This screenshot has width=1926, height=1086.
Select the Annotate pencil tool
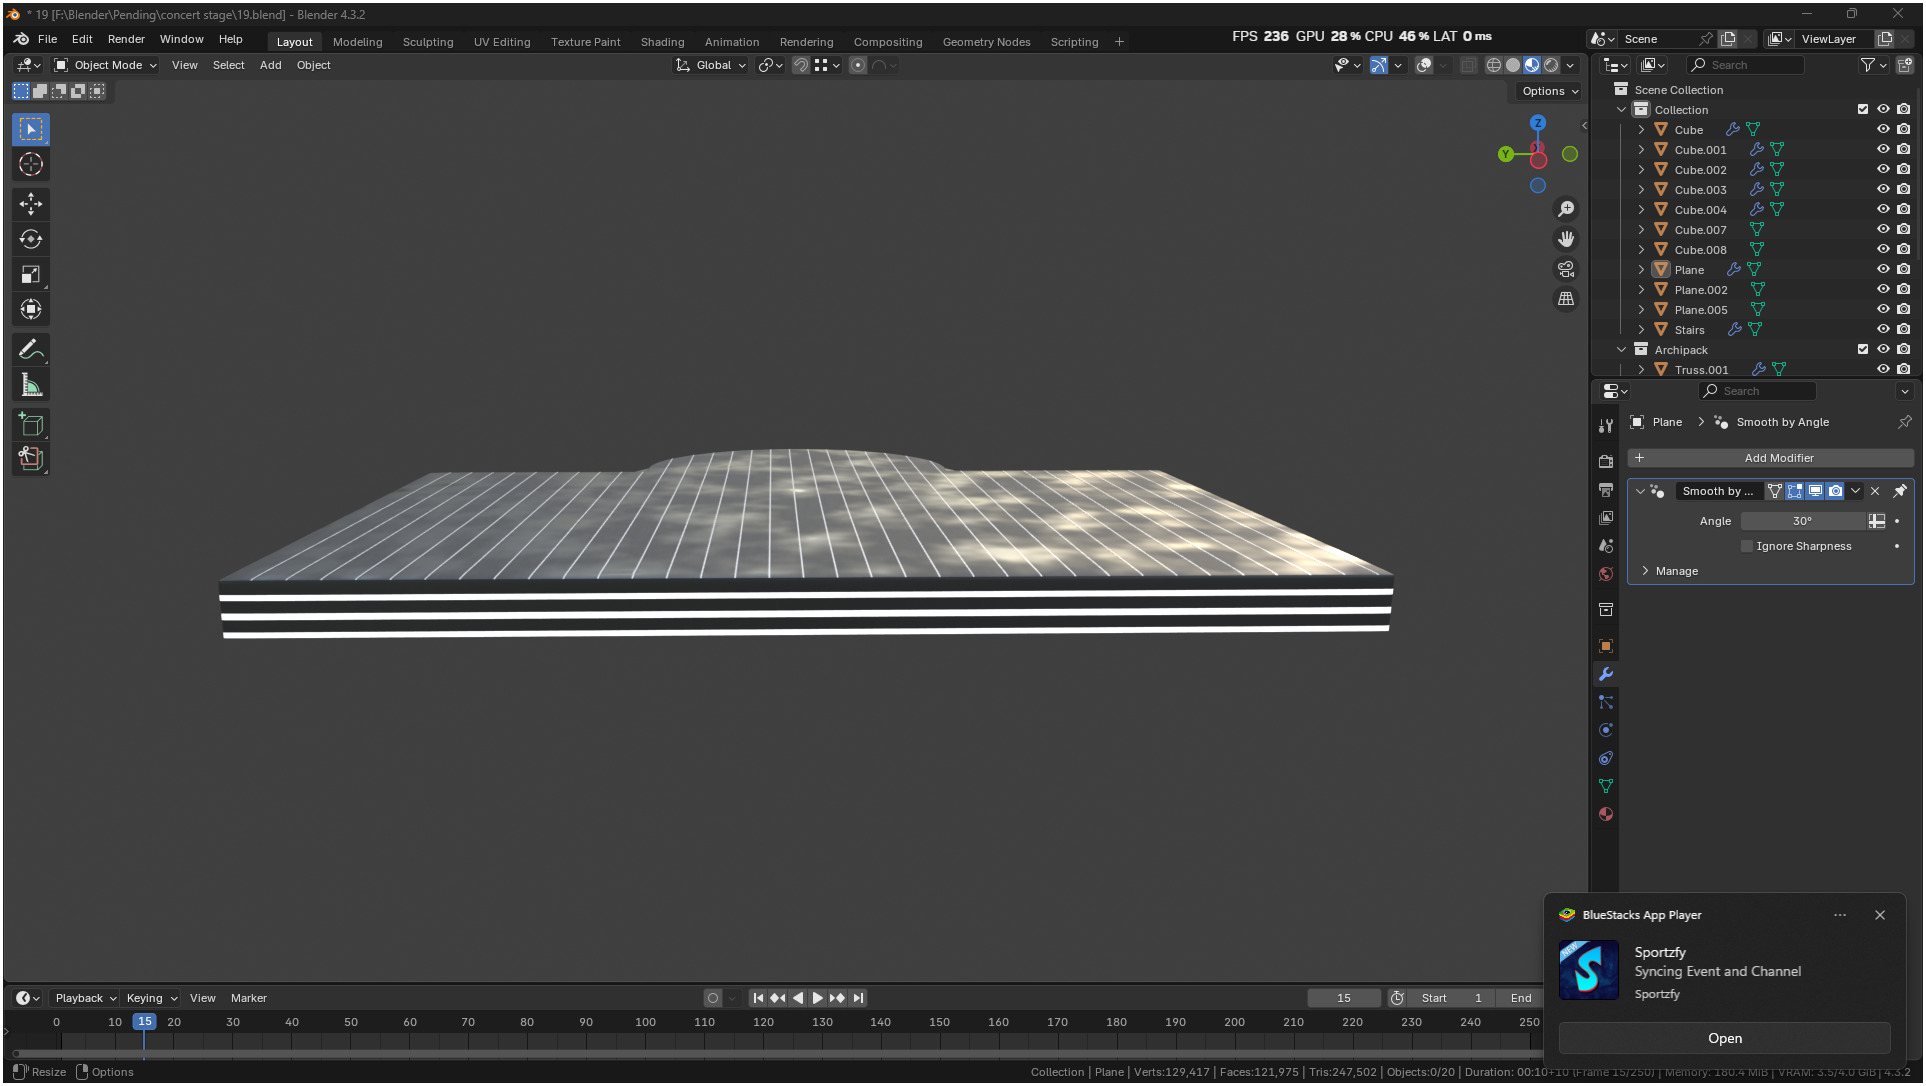pos(31,350)
